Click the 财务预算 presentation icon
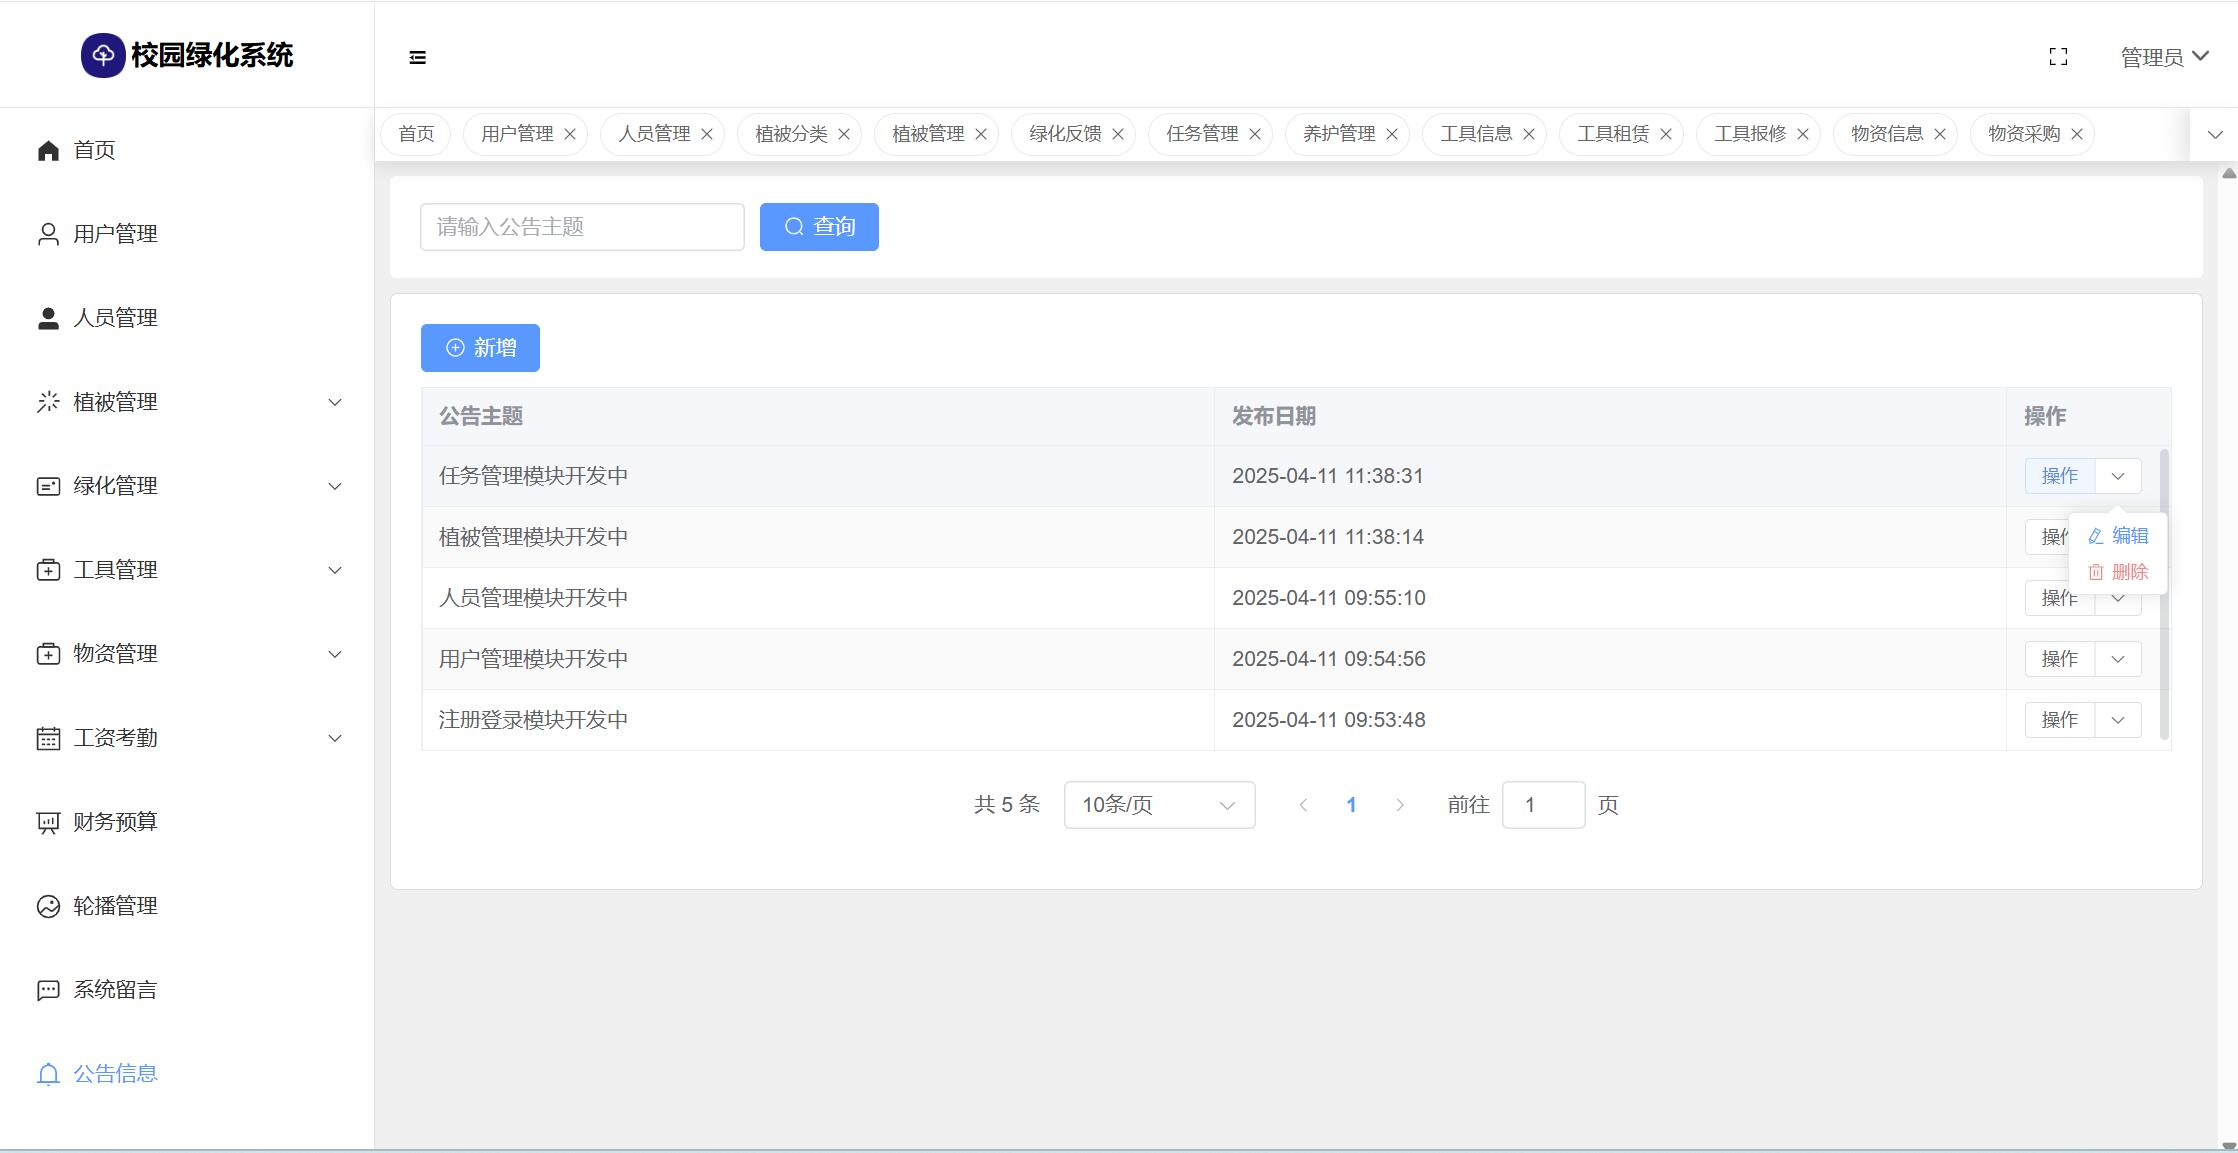 coord(48,822)
